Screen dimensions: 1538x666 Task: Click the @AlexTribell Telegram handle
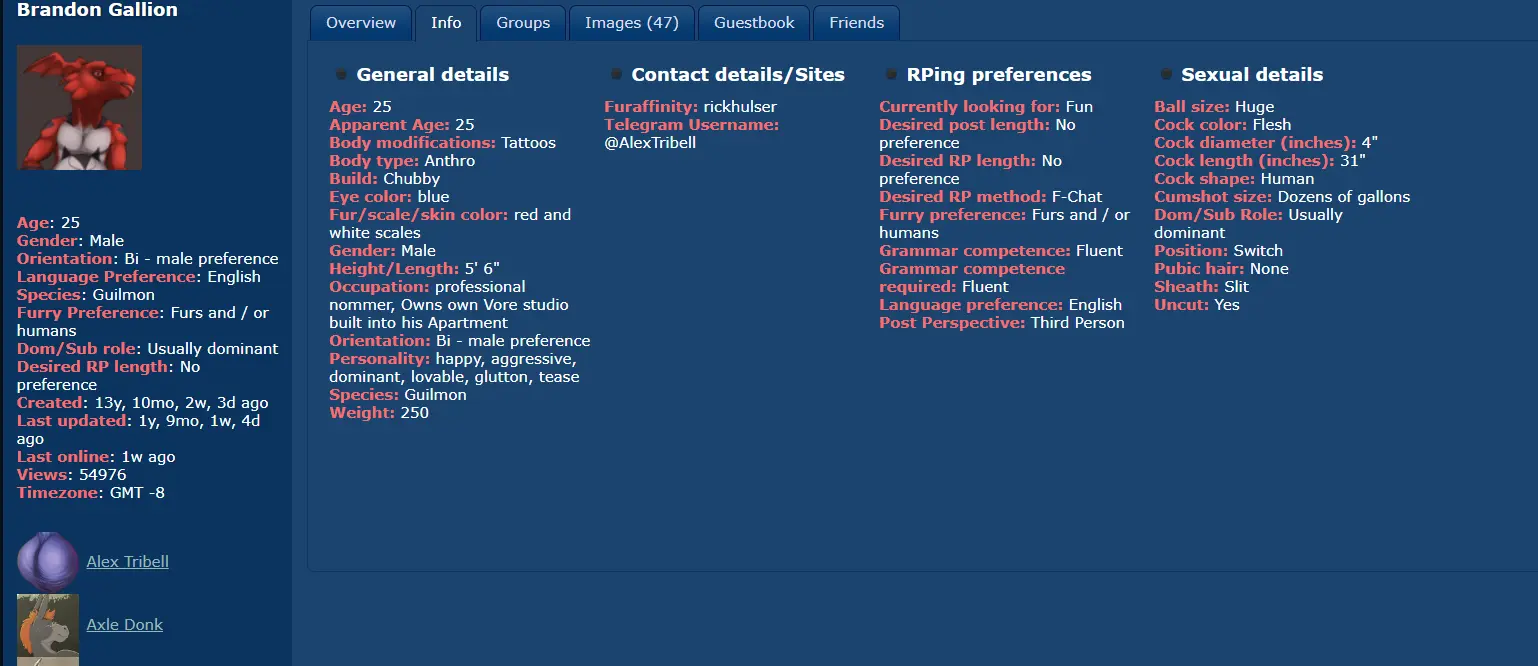click(650, 143)
